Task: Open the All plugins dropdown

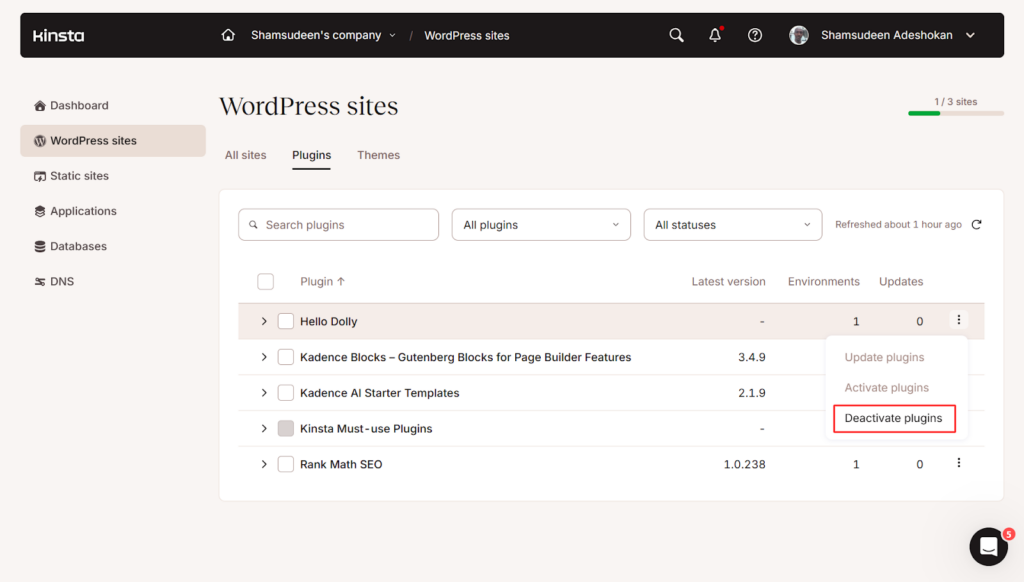Action: 541,224
